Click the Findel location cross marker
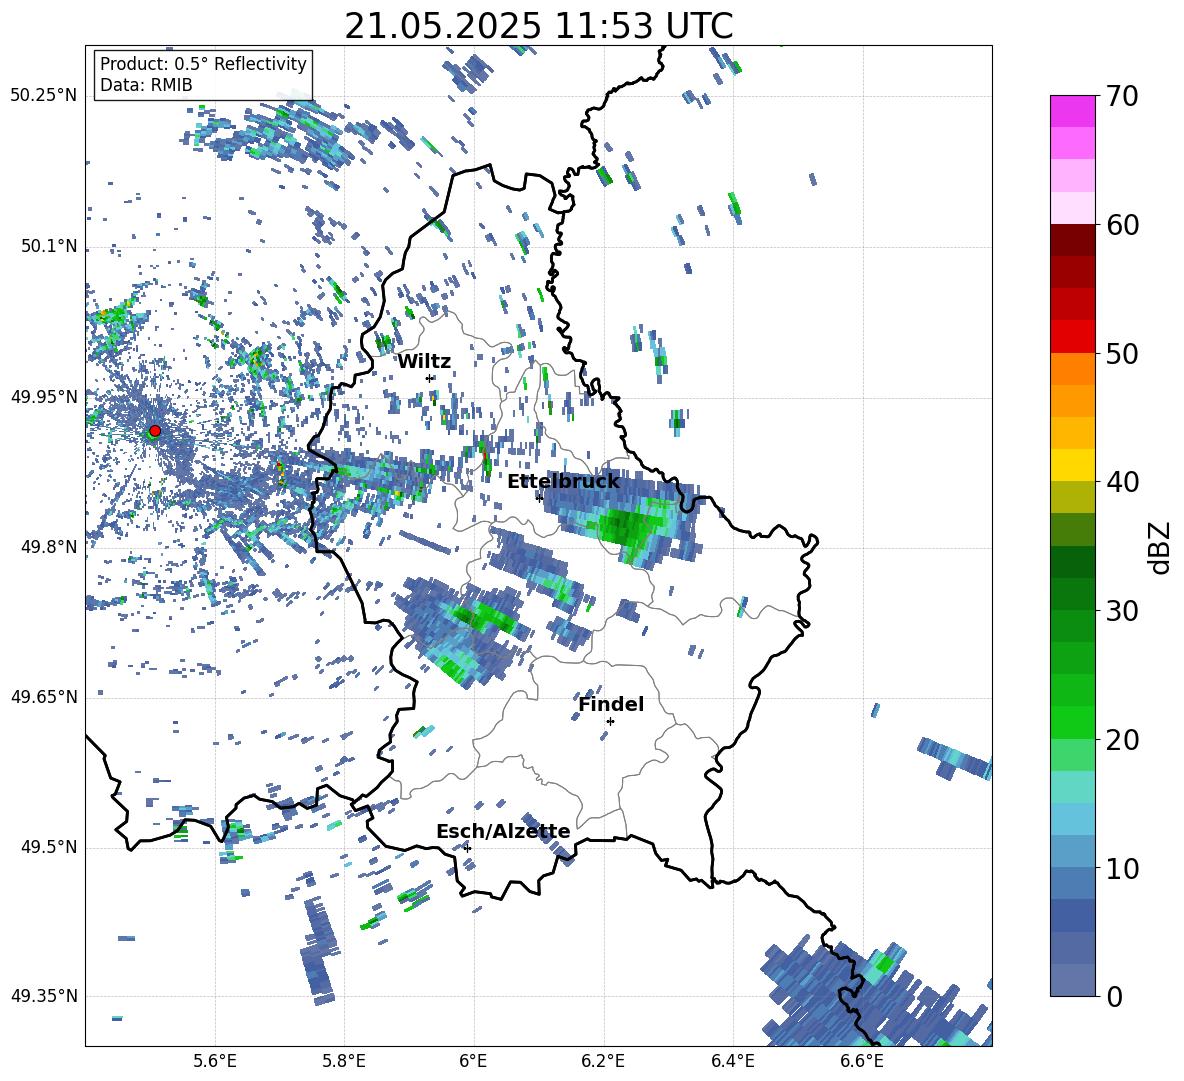 click(610, 722)
